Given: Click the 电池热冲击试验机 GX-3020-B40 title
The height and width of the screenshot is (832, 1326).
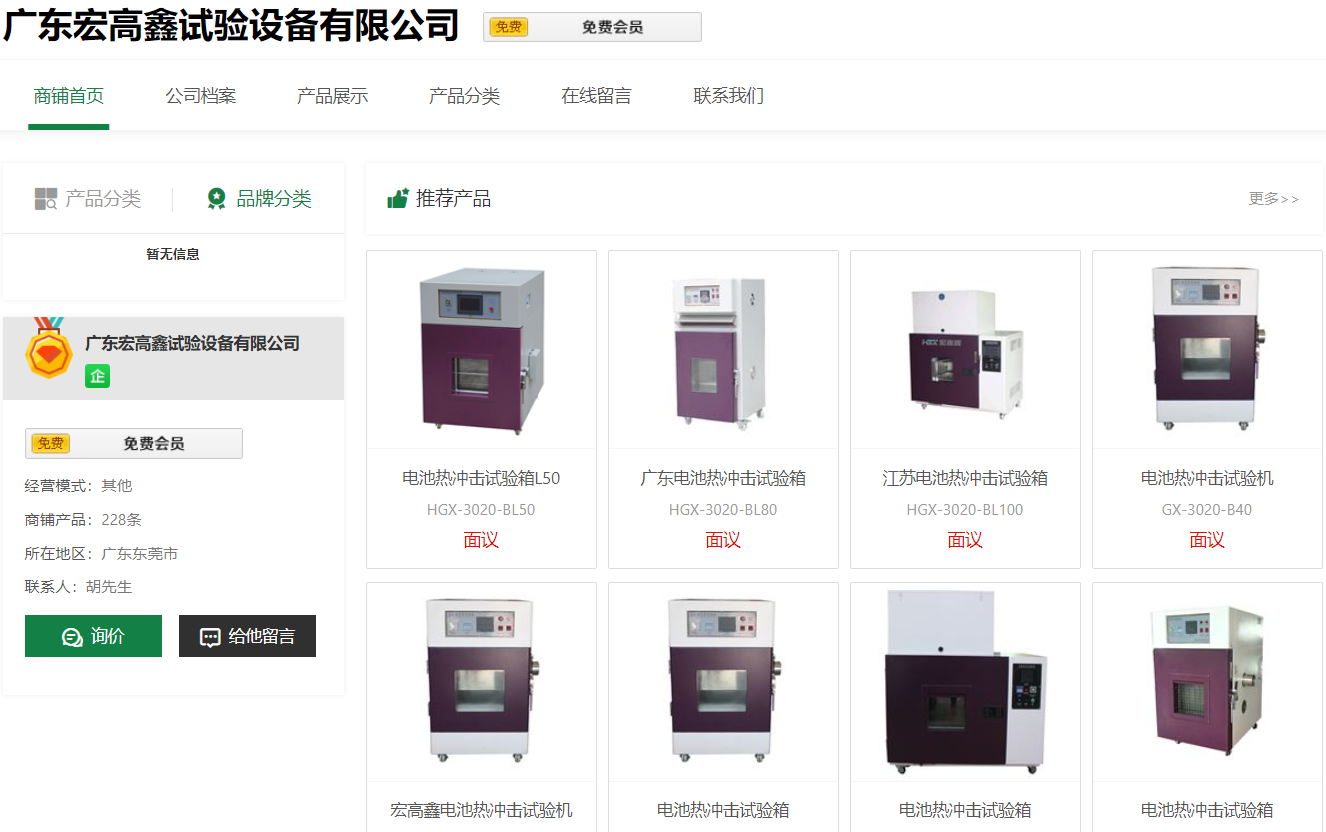Looking at the screenshot, I should [1207, 478].
